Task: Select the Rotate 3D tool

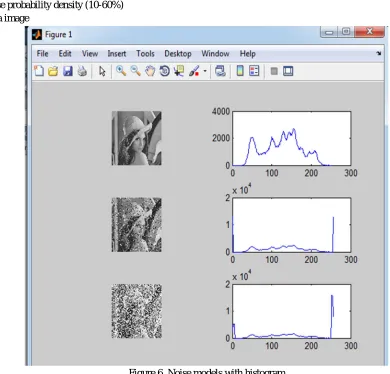Action: point(164,71)
